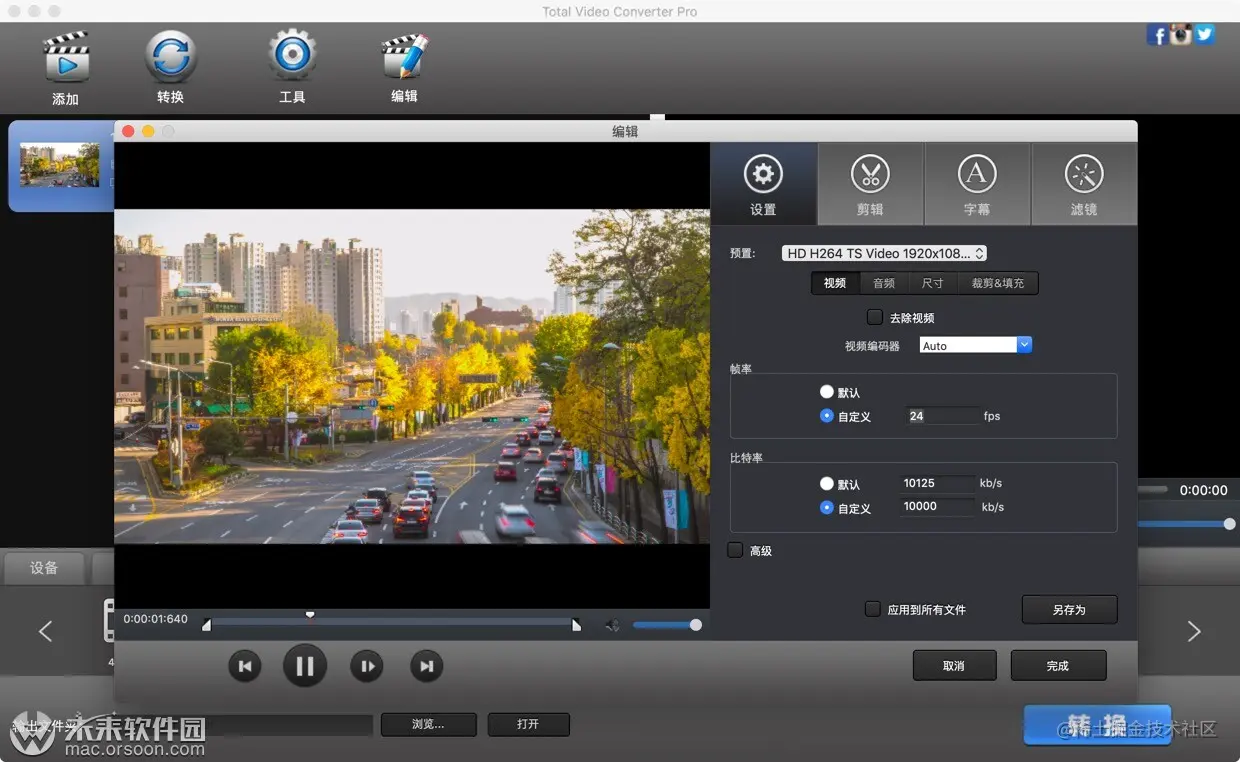Open the 滤镜 (Filter) panel
The image size is (1240, 762).
tap(1084, 182)
